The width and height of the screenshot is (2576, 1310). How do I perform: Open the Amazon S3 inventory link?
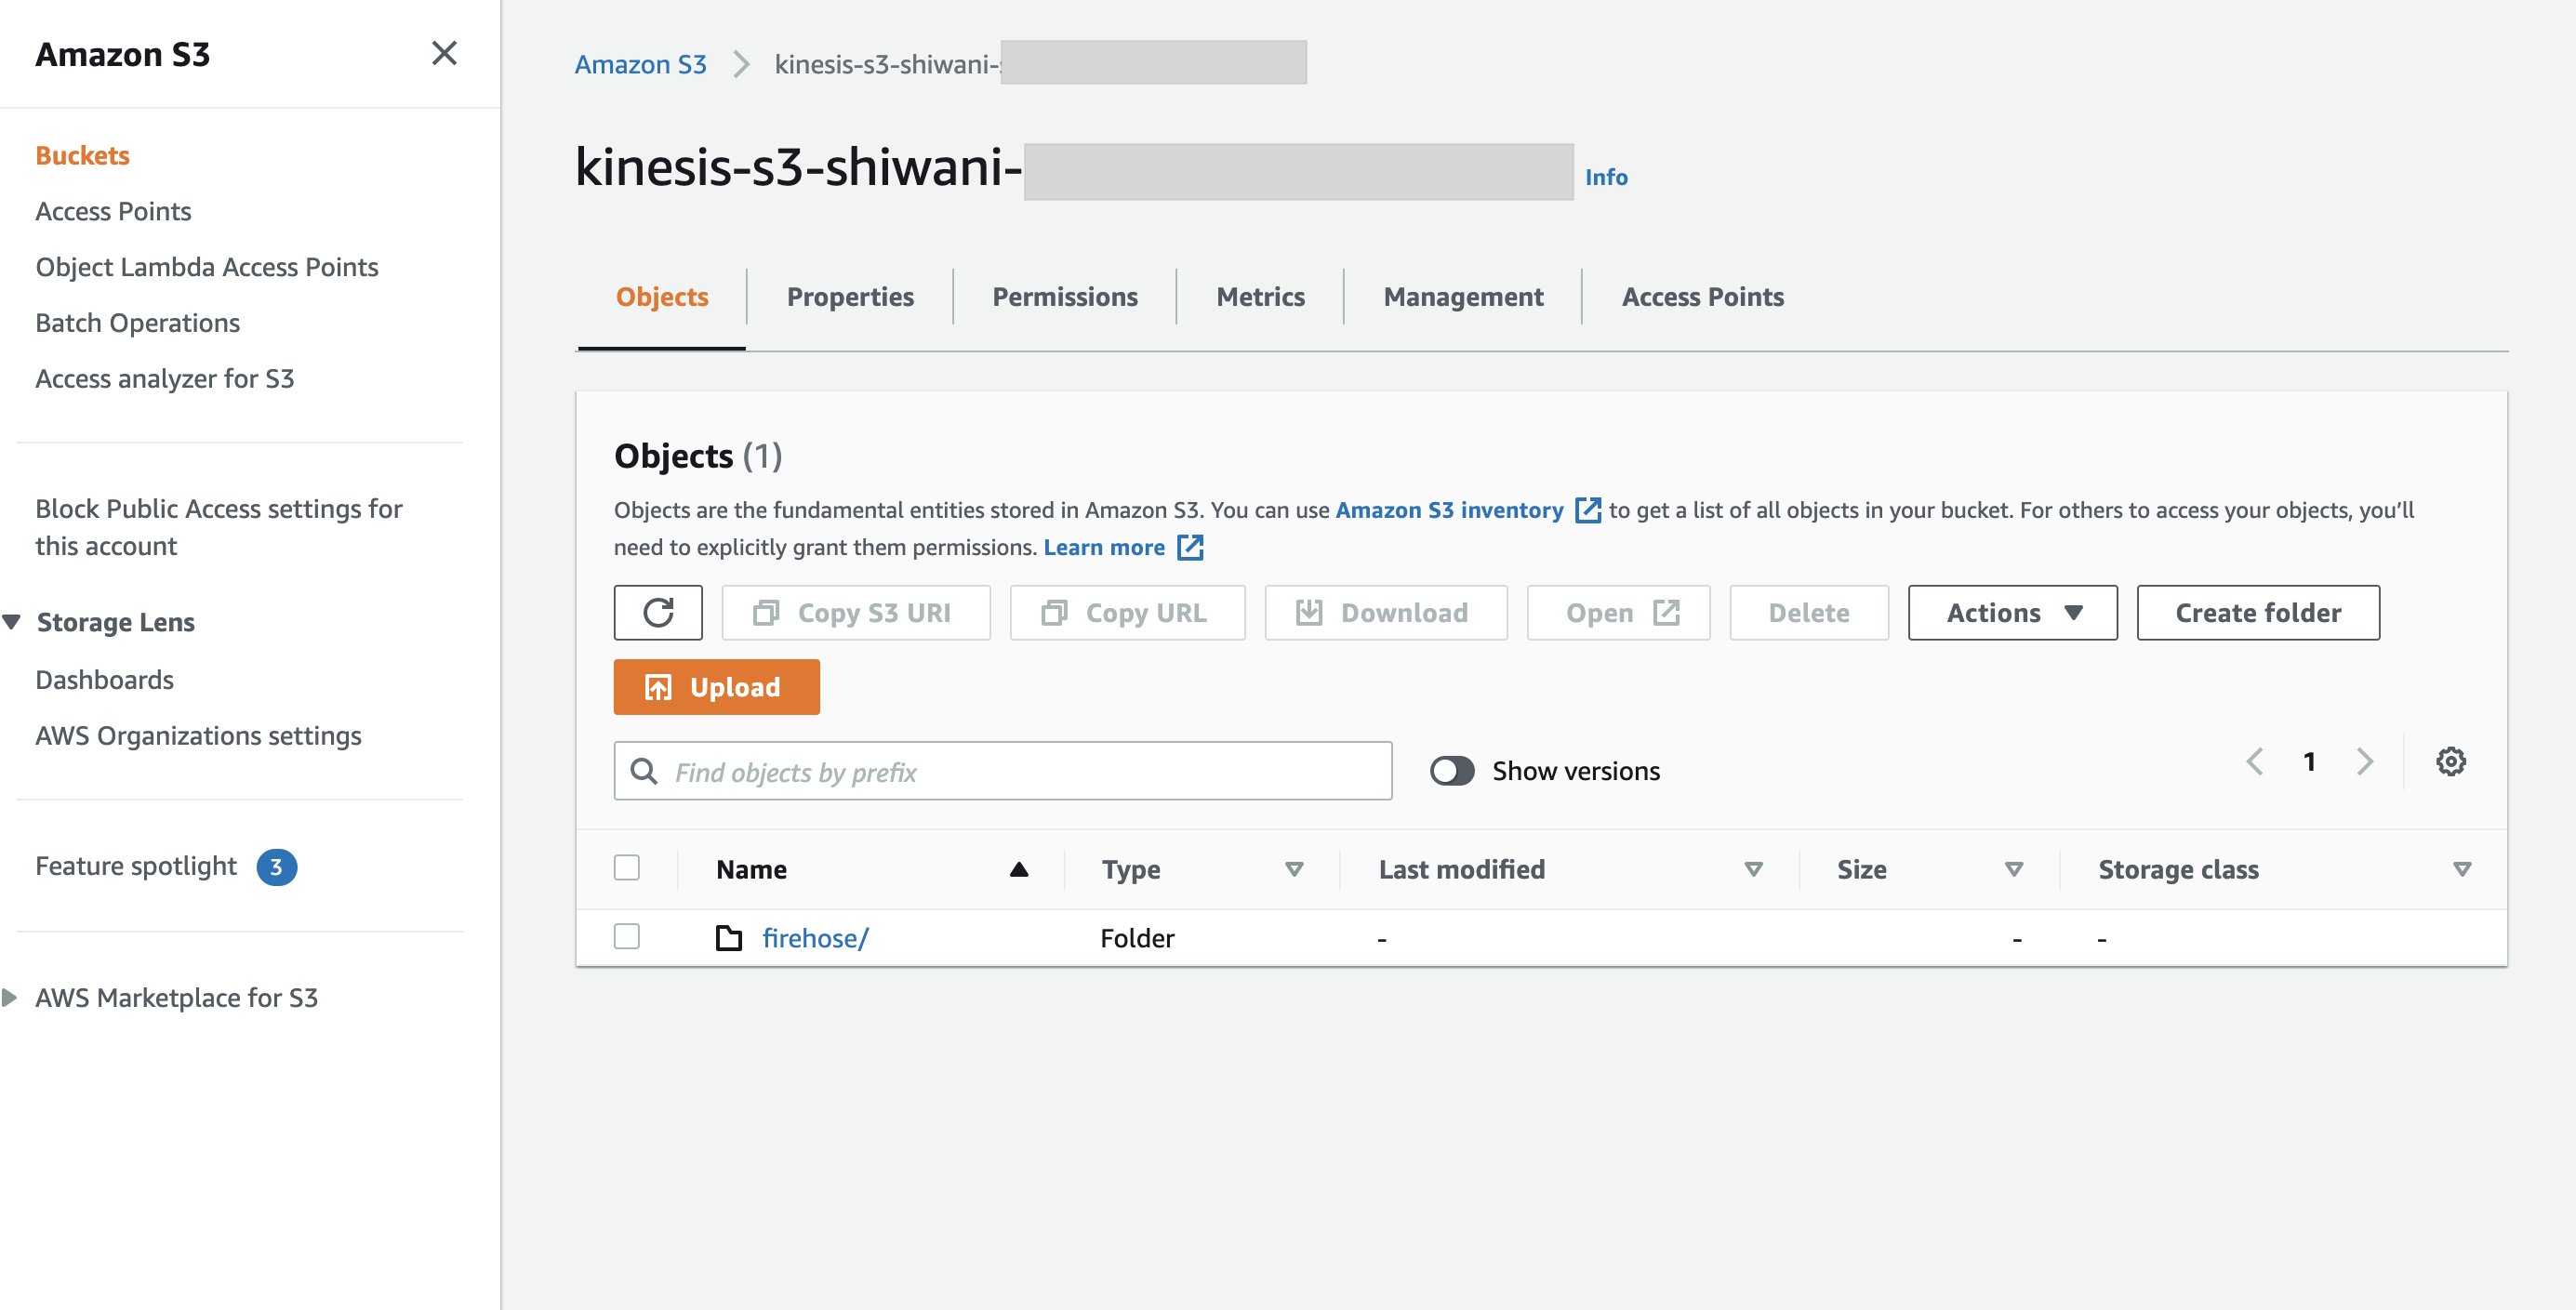(1449, 509)
